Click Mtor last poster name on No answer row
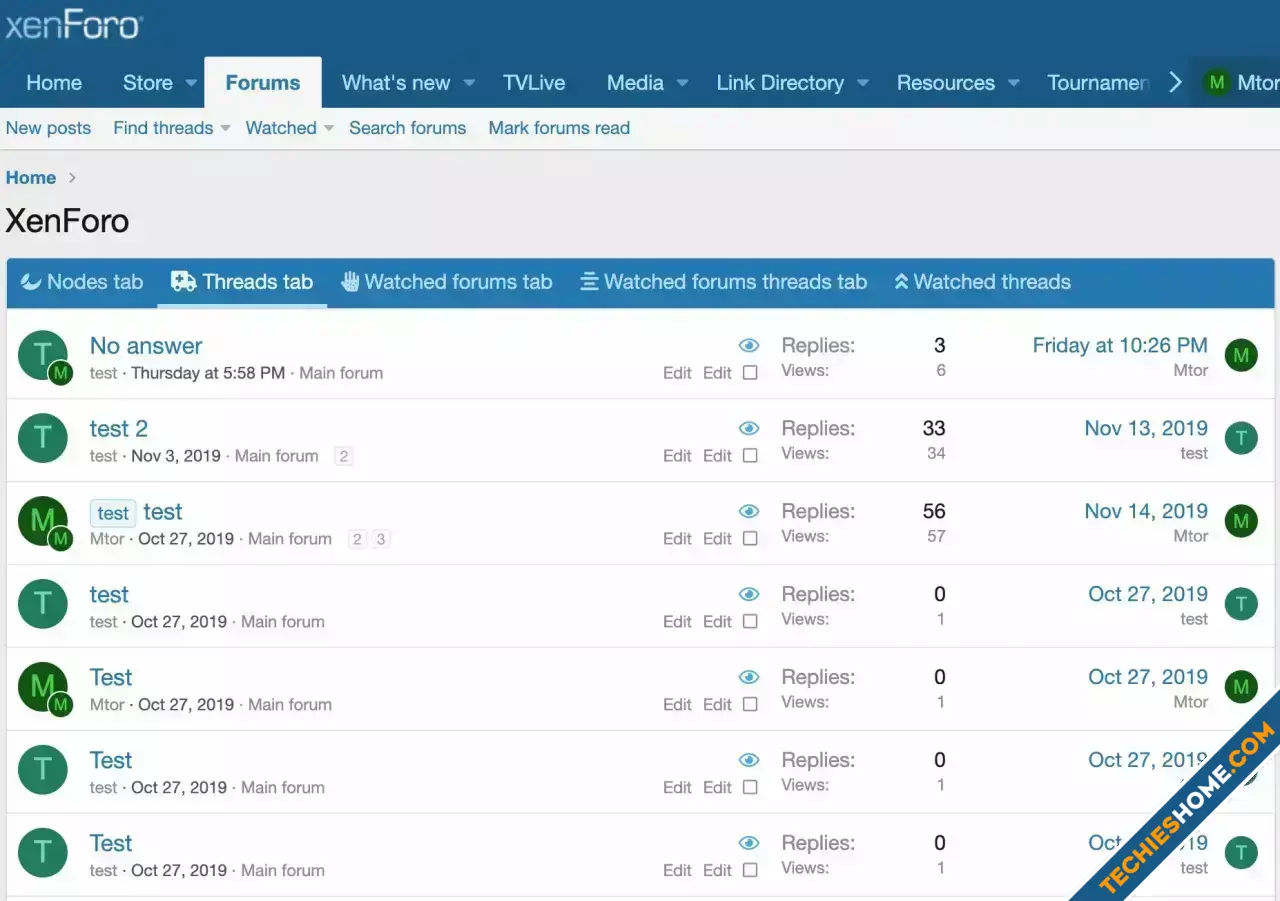Viewport: 1280px width, 901px height. click(1190, 371)
